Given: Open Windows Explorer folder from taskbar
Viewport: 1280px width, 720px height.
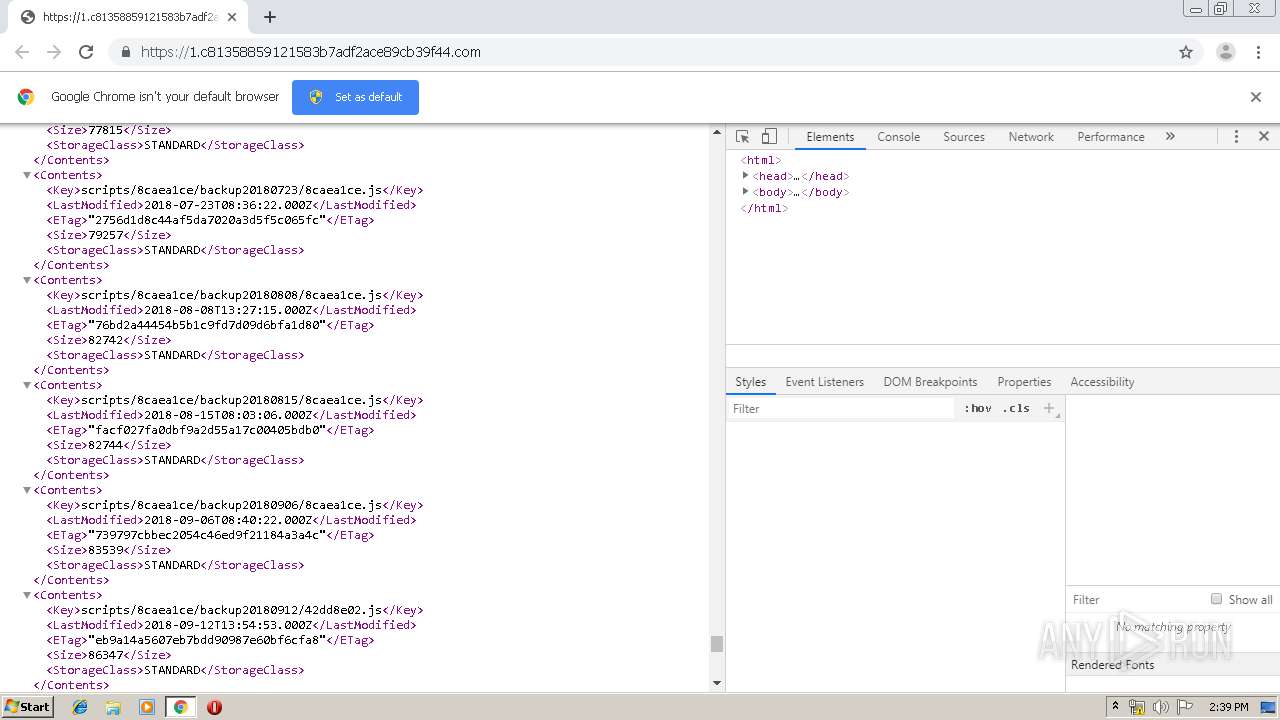Looking at the screenshot, I should click(113, 707).
